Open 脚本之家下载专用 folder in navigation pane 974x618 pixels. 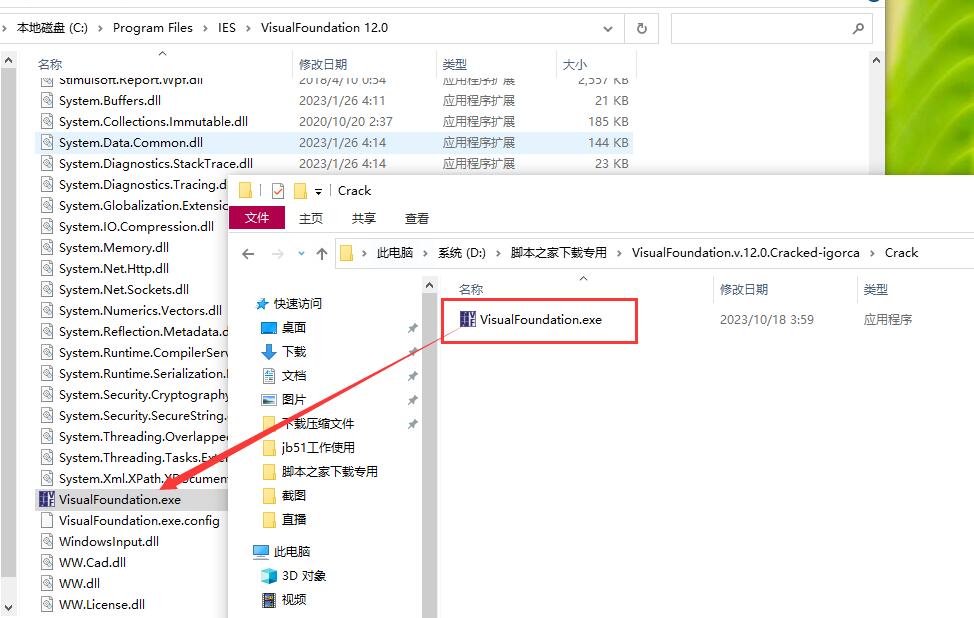pyautogui.click(x=330, y=471)
